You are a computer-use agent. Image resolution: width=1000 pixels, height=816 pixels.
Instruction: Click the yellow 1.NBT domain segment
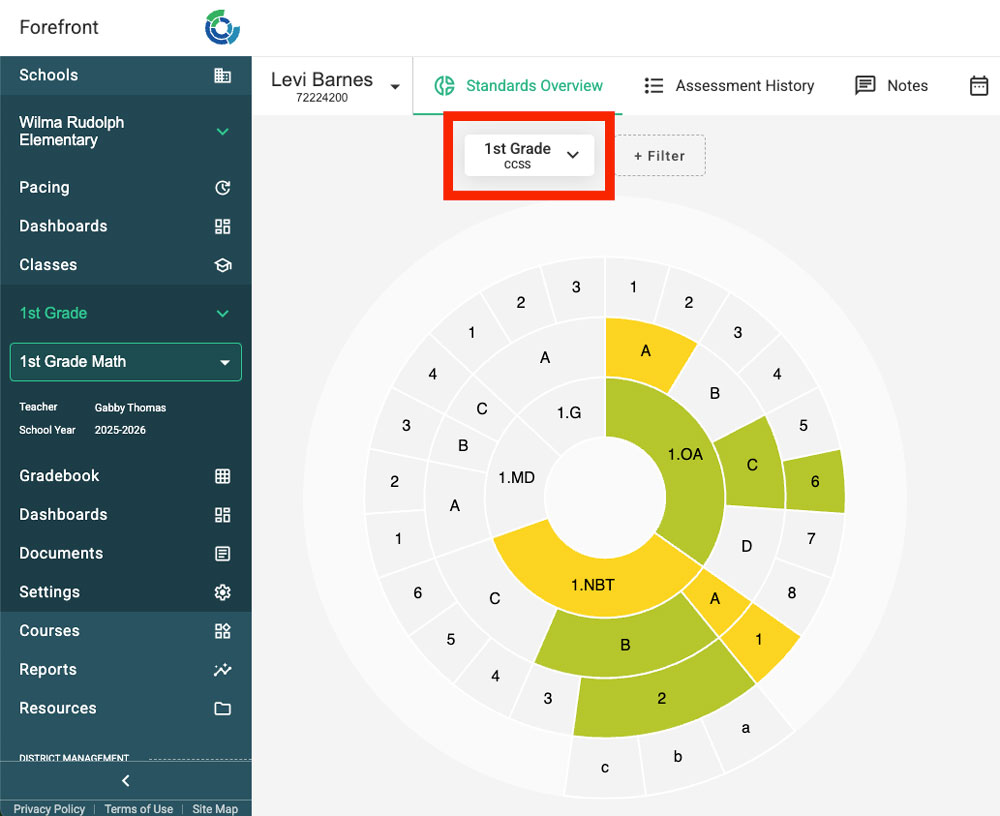pos(592,584)
